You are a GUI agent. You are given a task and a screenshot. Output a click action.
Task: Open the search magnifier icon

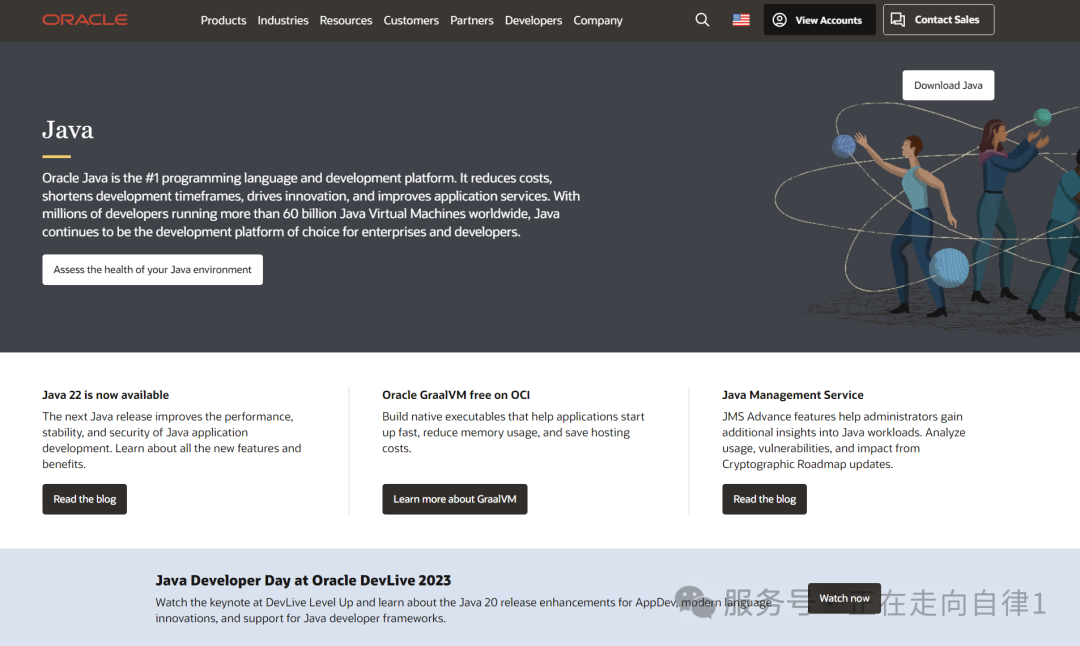pyautogui.click(x=702, y=20)
